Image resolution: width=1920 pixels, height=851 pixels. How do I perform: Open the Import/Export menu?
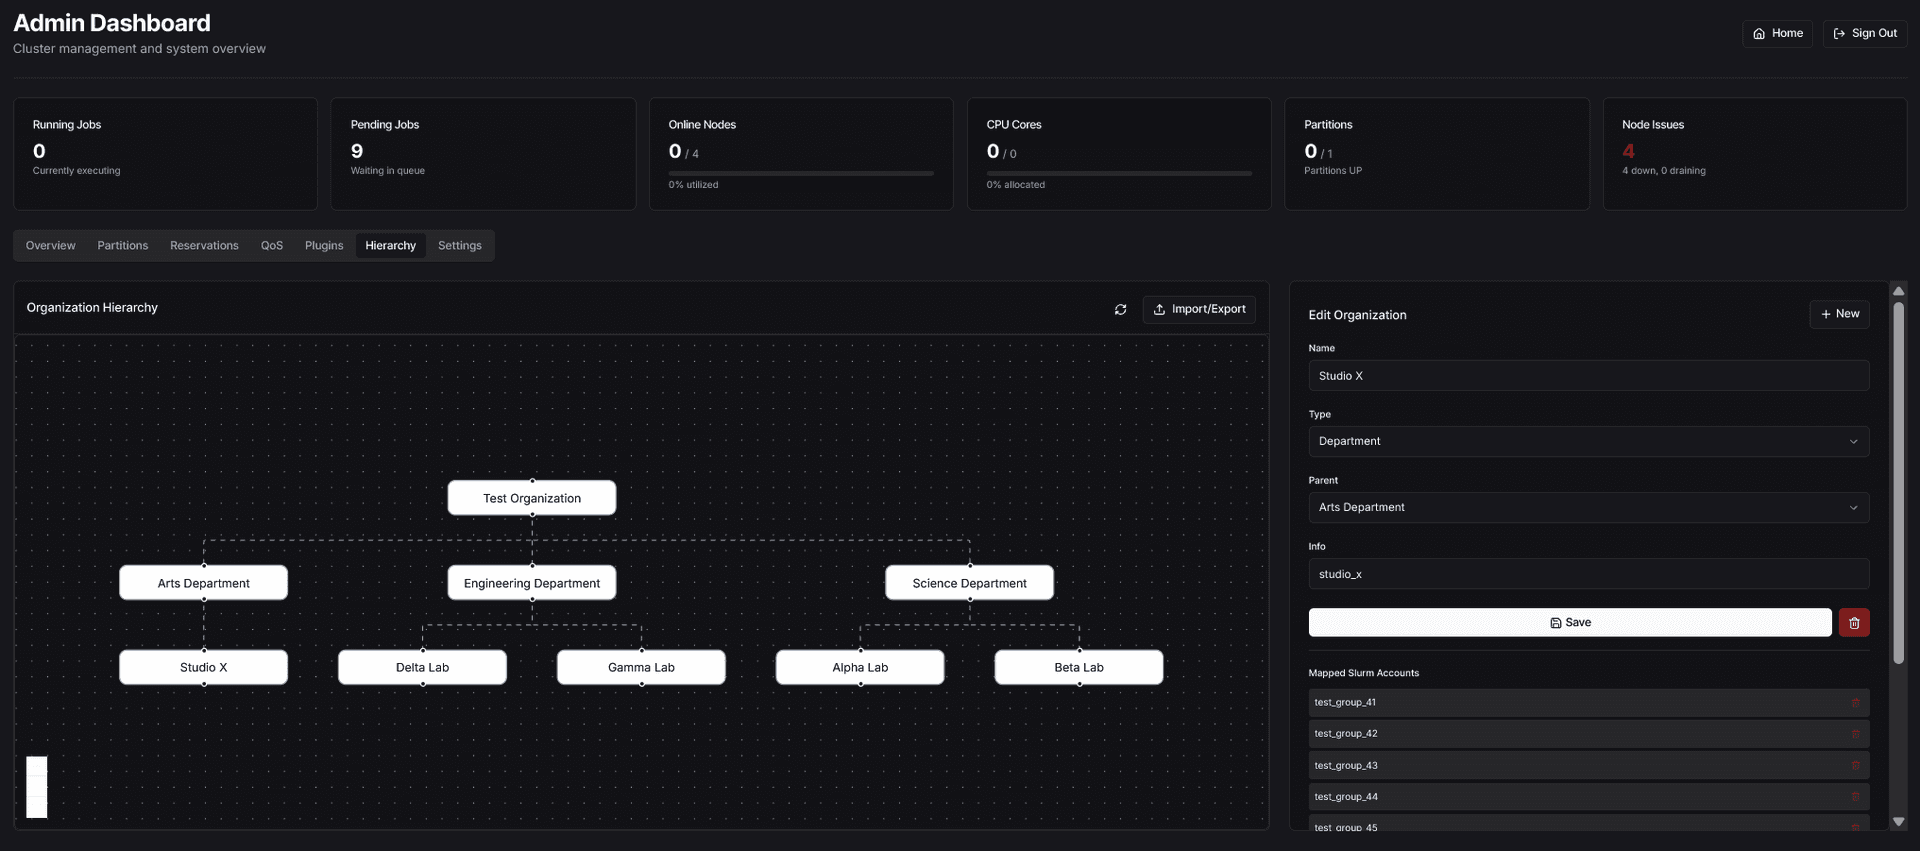coord(1199,310)
